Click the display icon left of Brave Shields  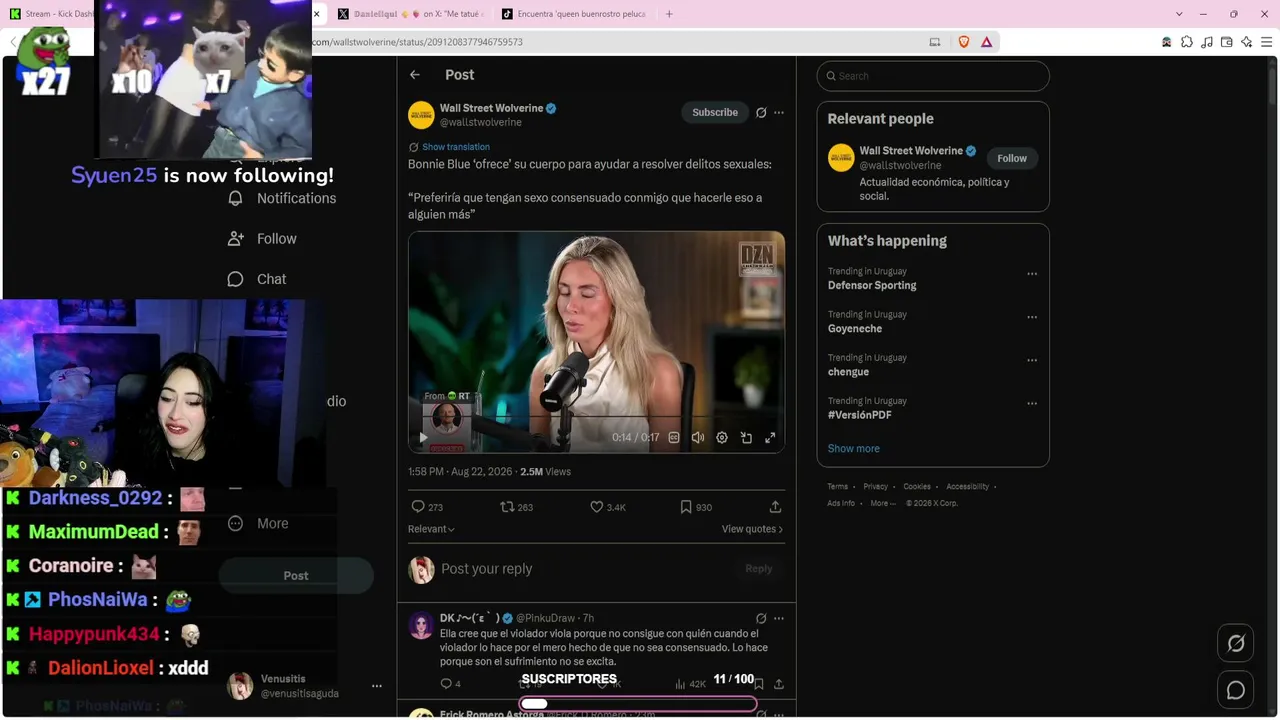(x=935, y=42)
